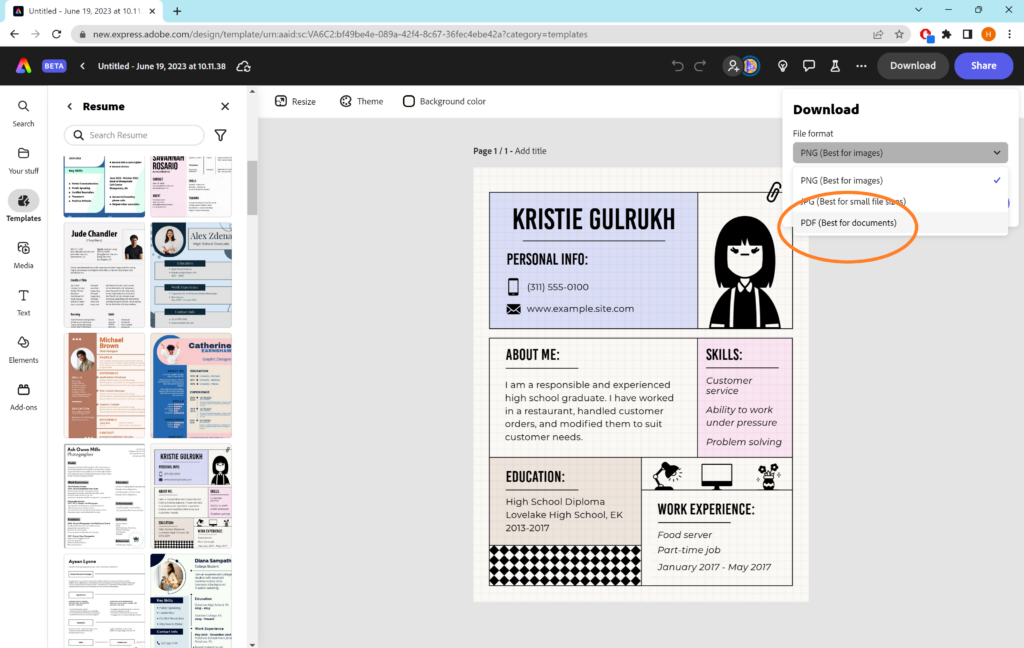Select the Jude Chandler resume template
Image resolution: width=1024 pixels, height=648 pixels.
(104, 275)
